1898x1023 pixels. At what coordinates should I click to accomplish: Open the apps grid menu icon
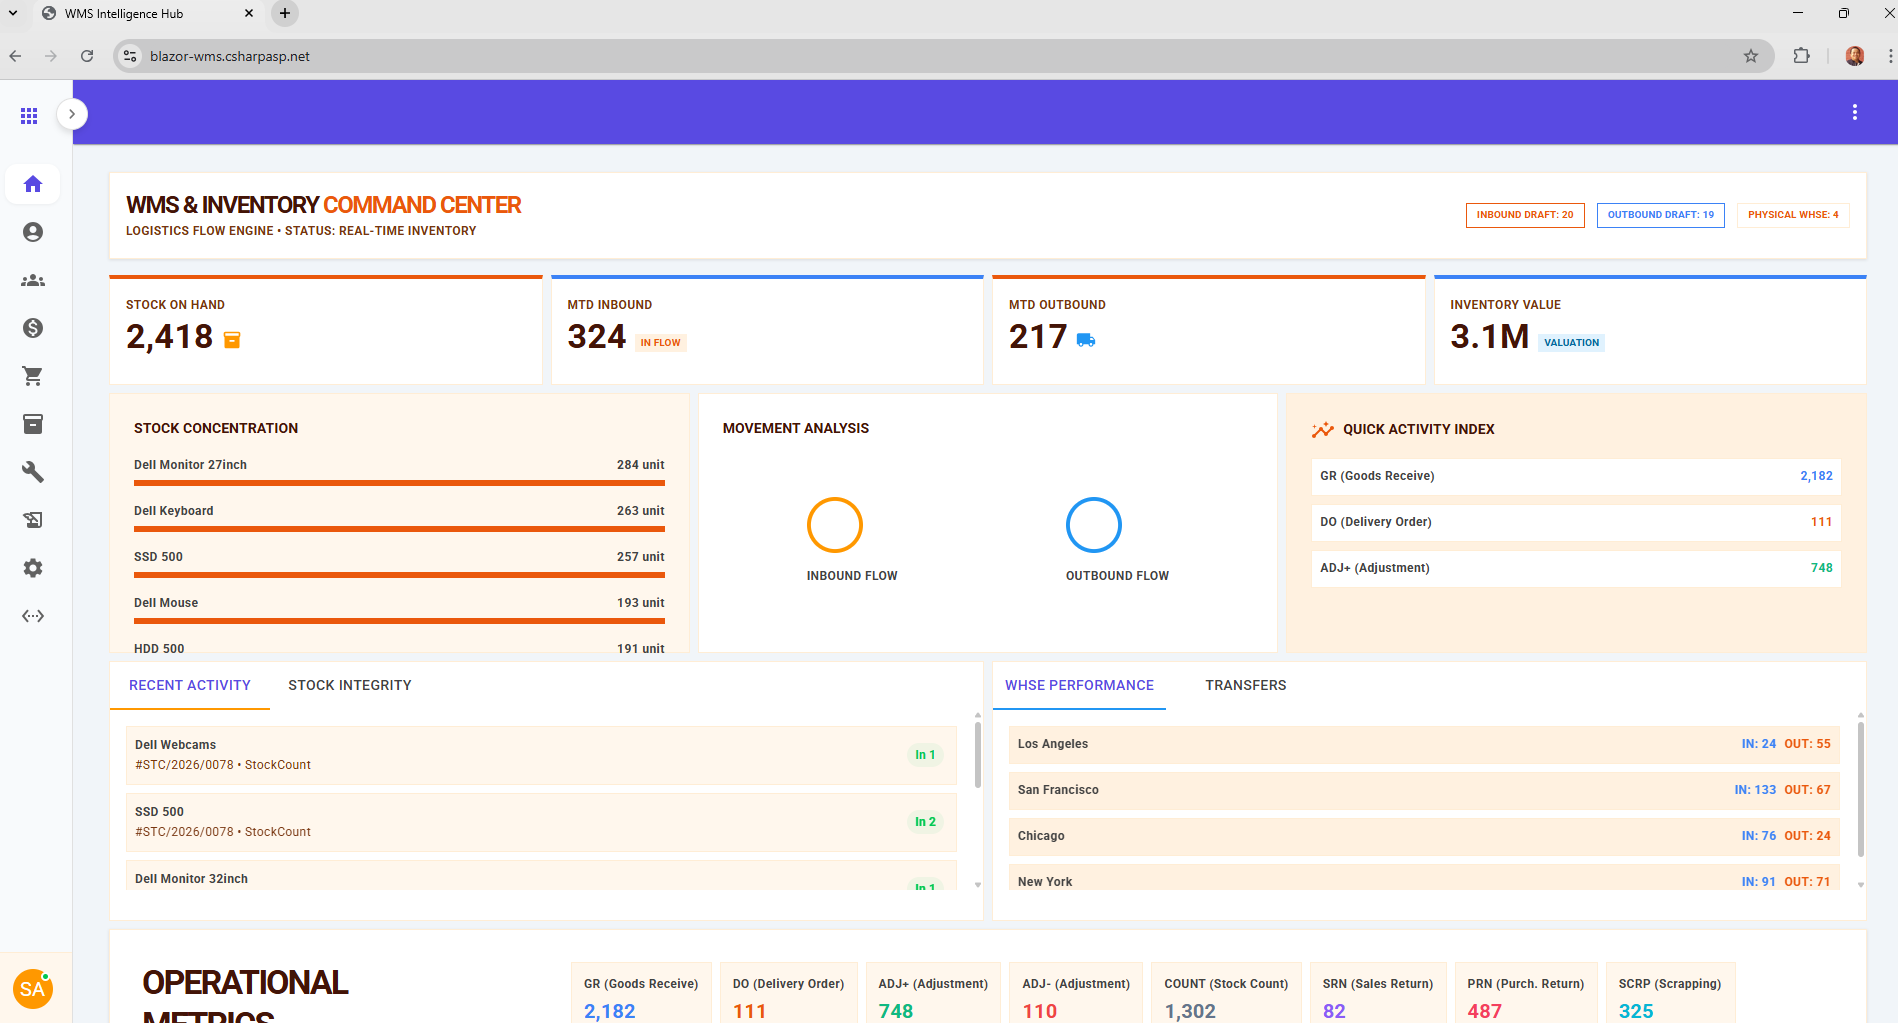[x=29, y=116]
